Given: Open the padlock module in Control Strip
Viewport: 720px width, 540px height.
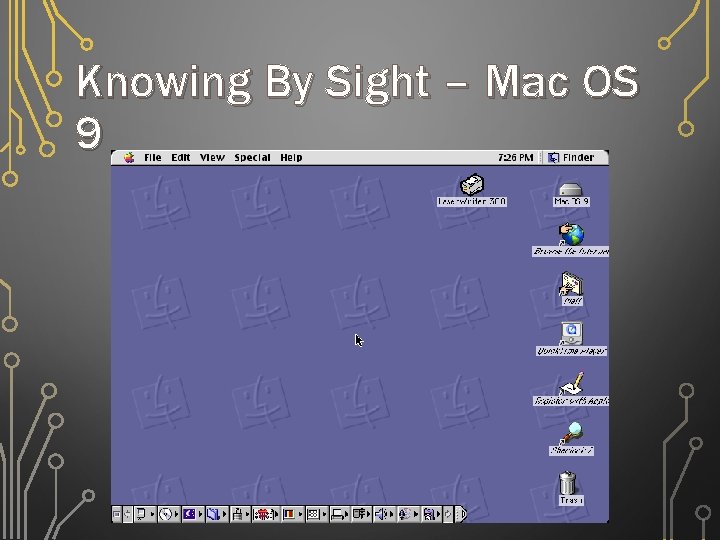Looking at the screenshot, I should (241, 514).
